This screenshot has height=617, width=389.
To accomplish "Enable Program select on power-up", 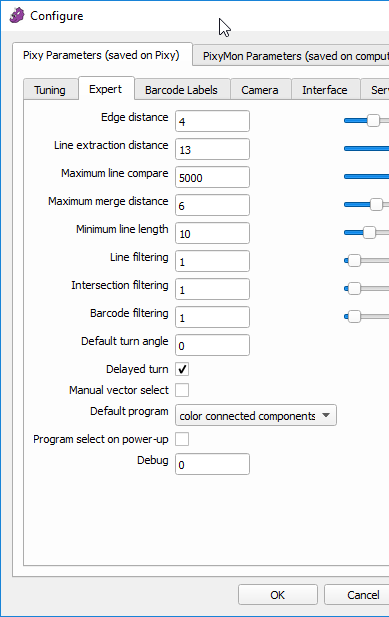I will 182,439.
